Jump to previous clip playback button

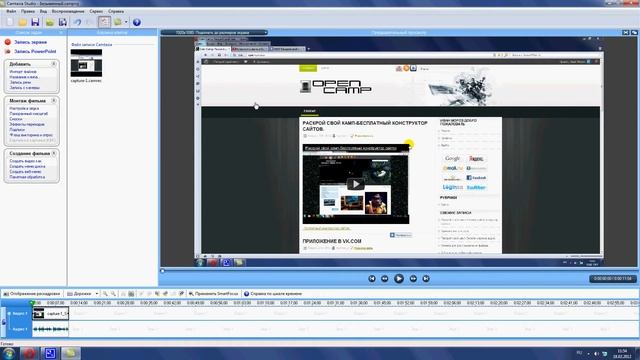(x=372, y=279)
